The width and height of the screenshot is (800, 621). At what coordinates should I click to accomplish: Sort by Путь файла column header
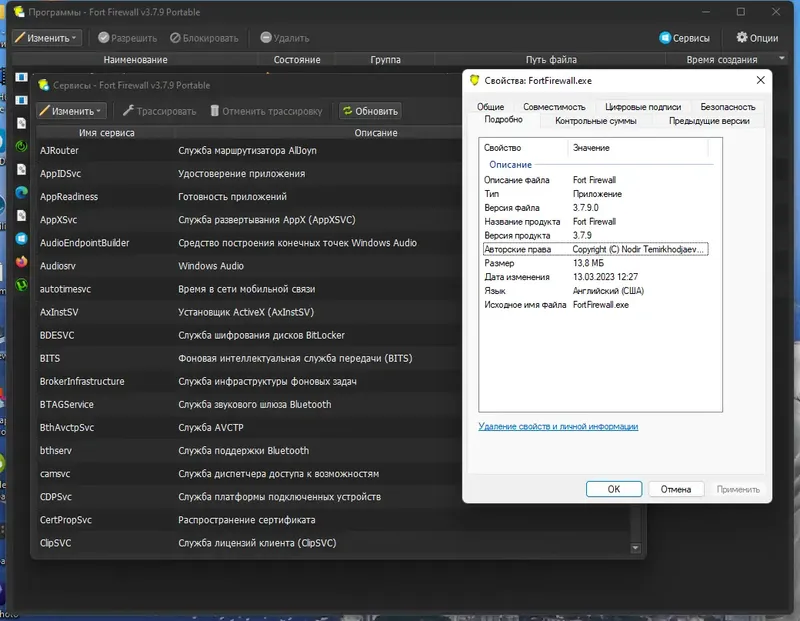pyautogui.click(x=551, y=60)
